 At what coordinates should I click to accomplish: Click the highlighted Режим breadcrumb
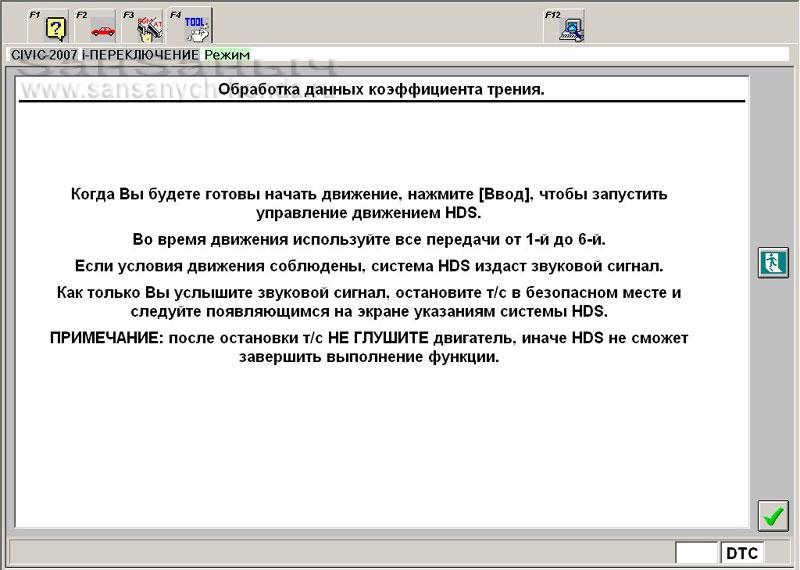[x=227, y=55]
